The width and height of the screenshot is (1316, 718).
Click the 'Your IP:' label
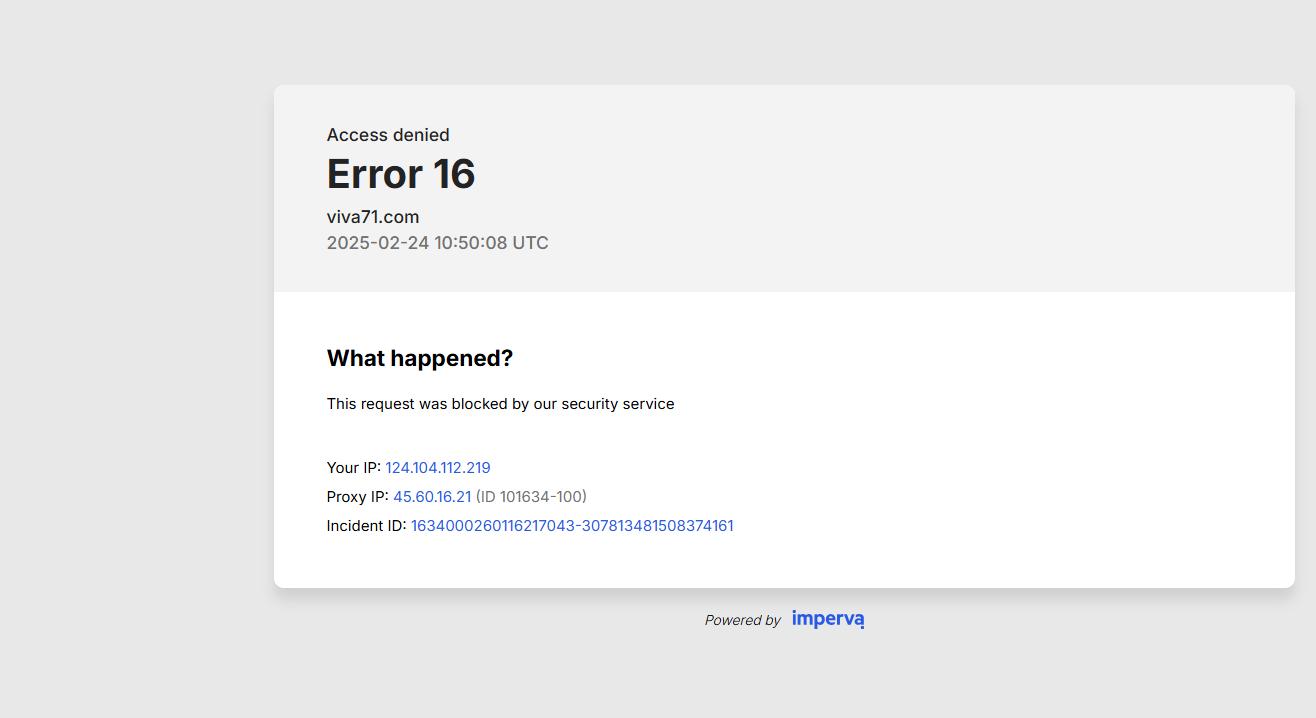click(353, 468)
